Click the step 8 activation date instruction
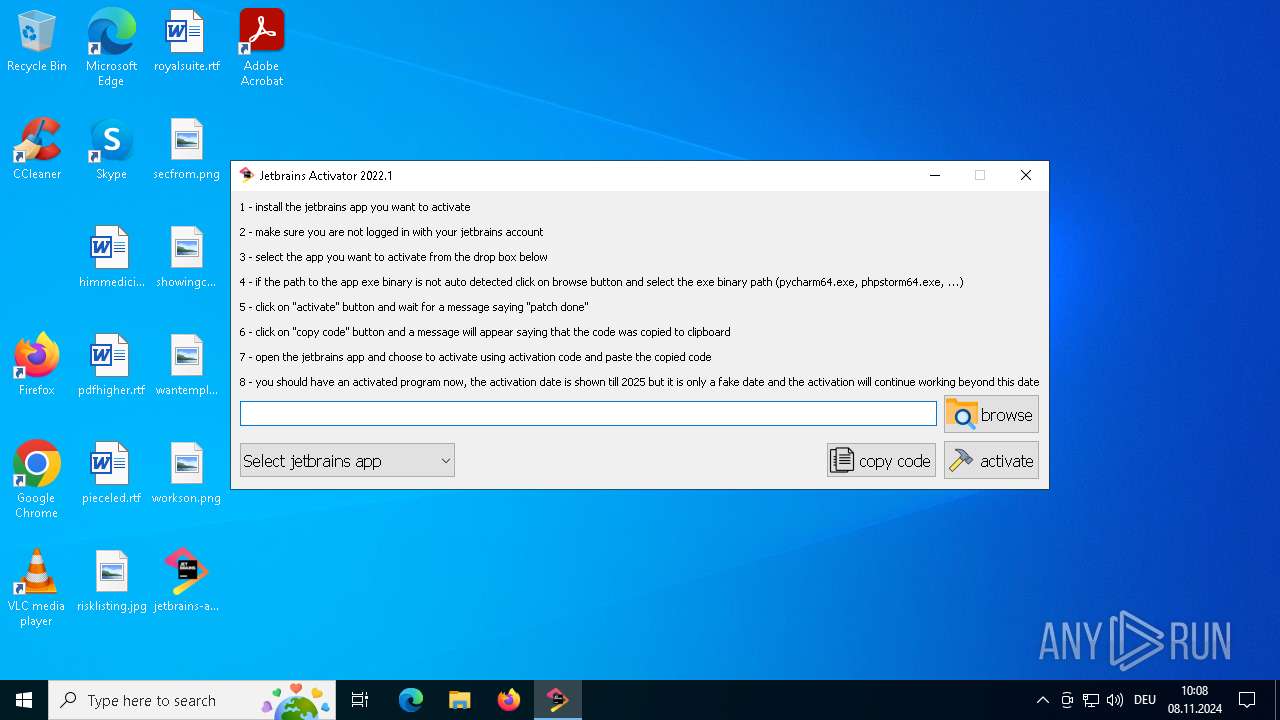 pyautogui.click(x=639, y=382)
